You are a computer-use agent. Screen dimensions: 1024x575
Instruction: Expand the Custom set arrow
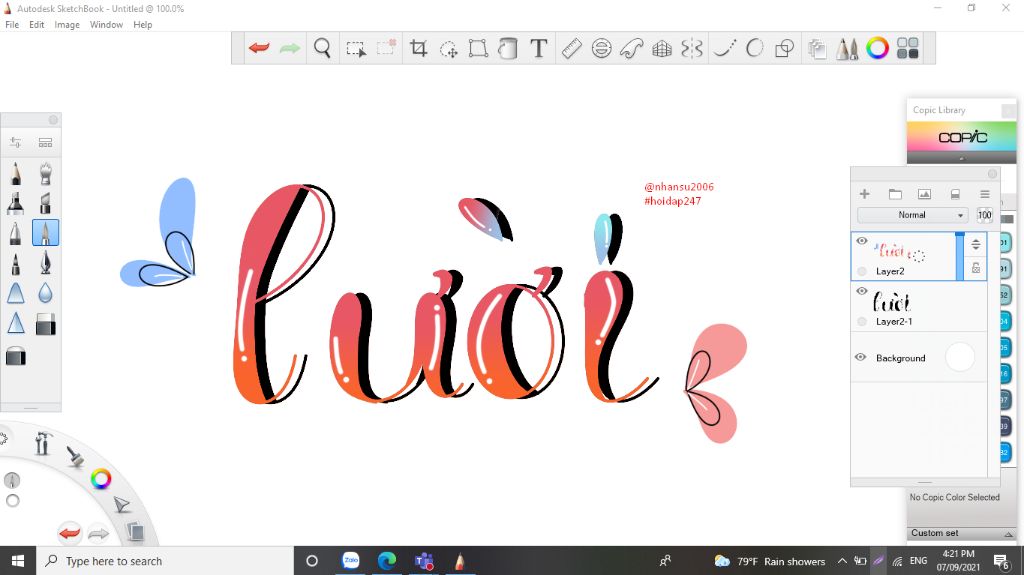pyautogui.click(x=1008, y=534)
